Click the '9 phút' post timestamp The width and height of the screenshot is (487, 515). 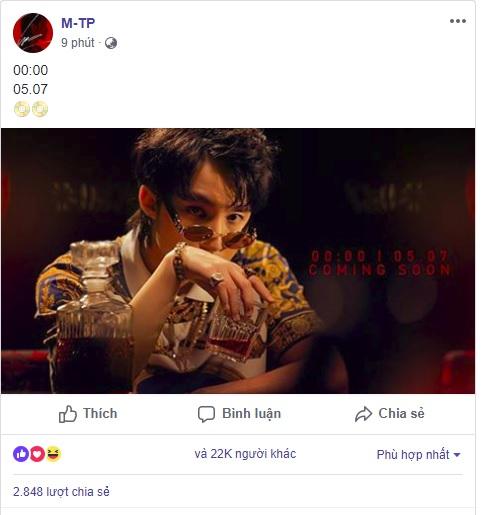78,43
